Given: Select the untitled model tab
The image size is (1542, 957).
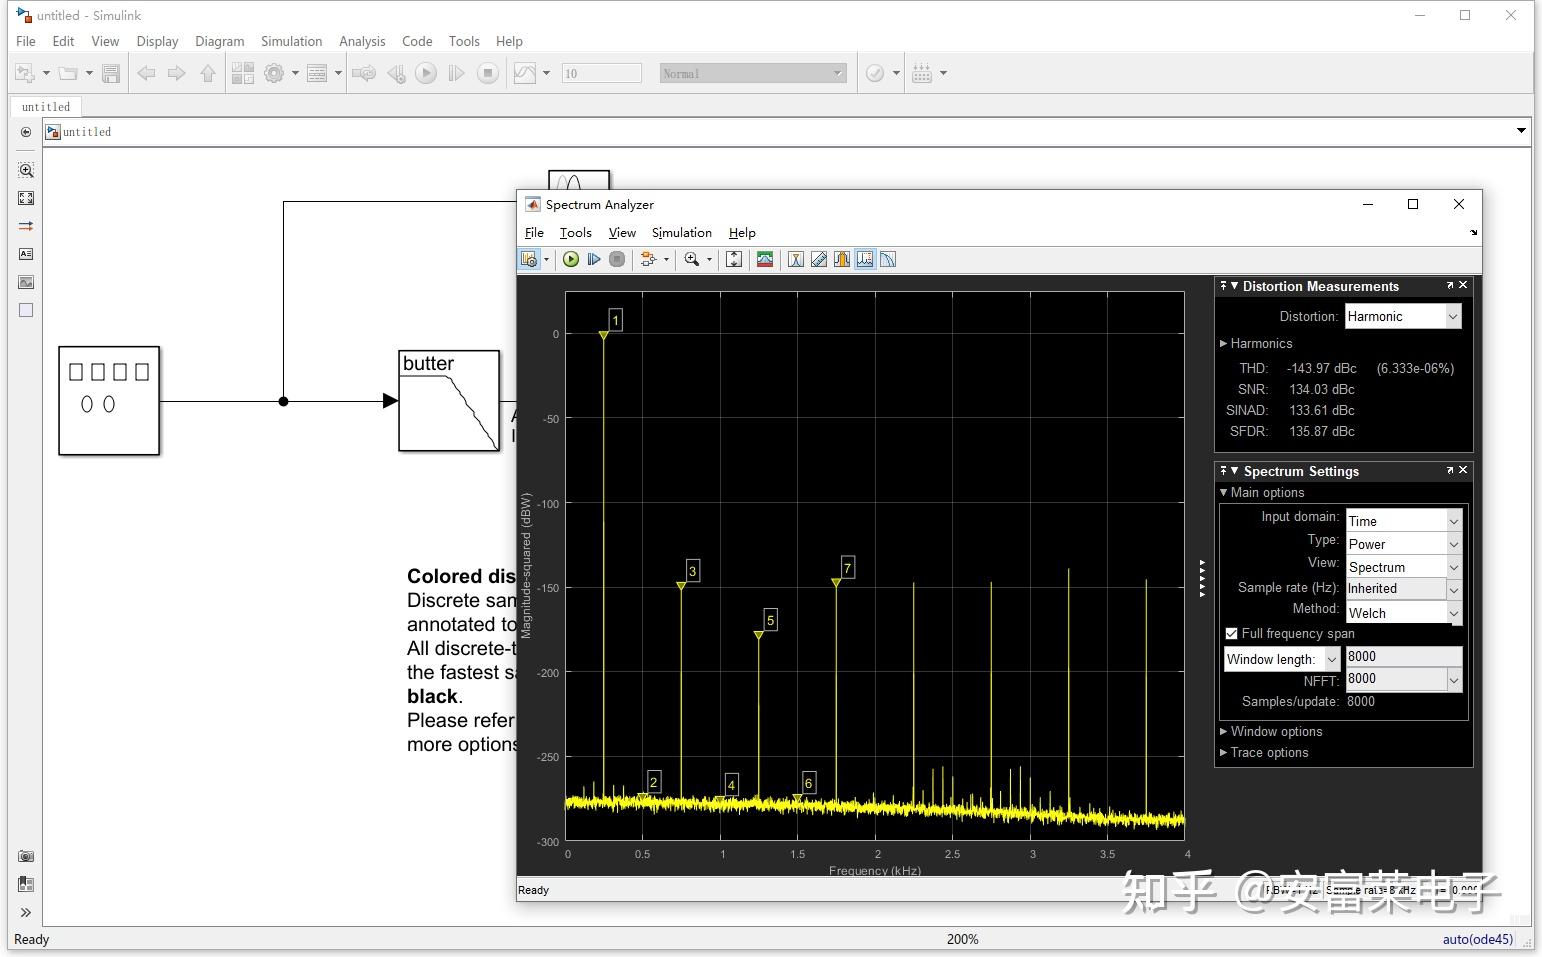Looking at the screenshot, I should (45, 106).
